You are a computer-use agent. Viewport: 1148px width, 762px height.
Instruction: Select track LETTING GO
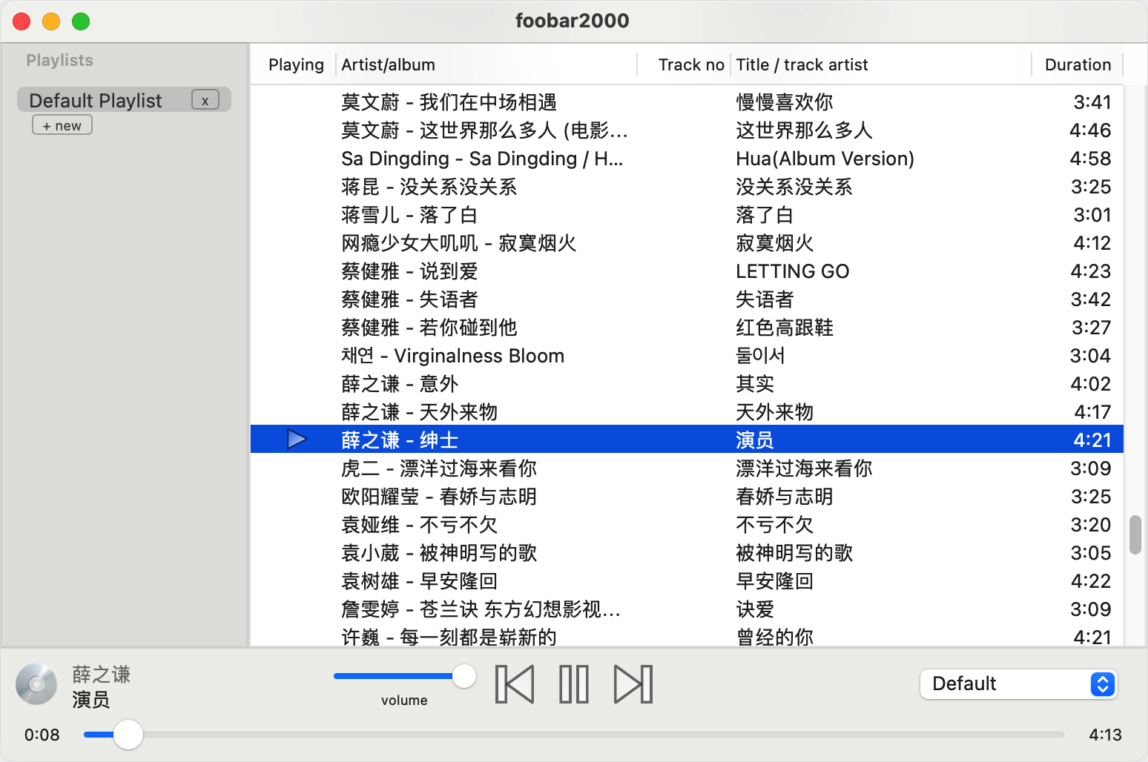792,271
